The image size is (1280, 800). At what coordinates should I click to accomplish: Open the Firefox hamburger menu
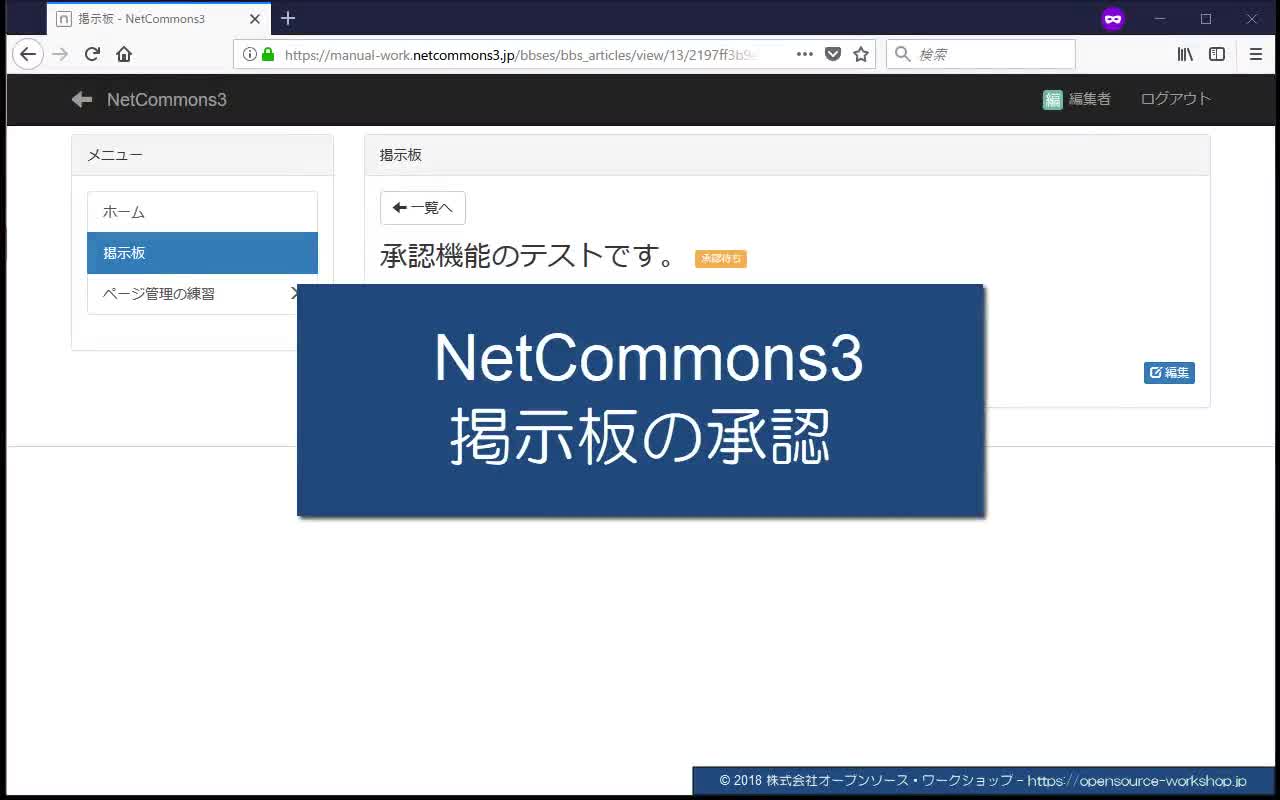coord(1256,54)
